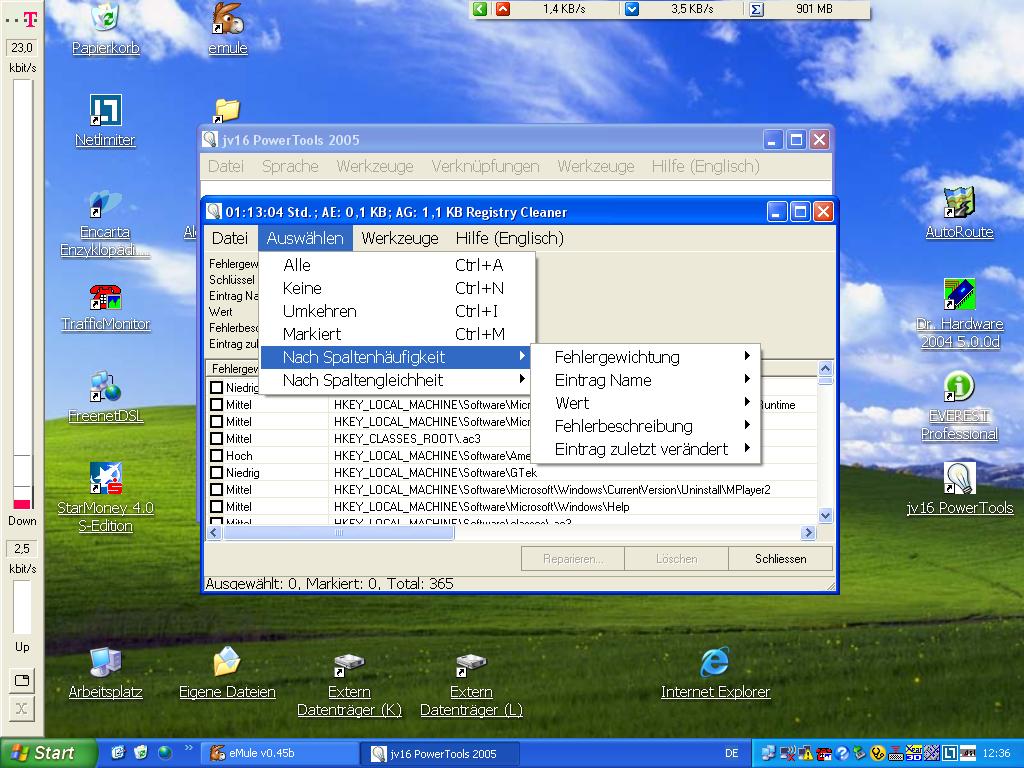Launch StarMoney 4.0 S-Edition shortcut
The width and height of the screenshot is (1024, 768).
[105, 498]
